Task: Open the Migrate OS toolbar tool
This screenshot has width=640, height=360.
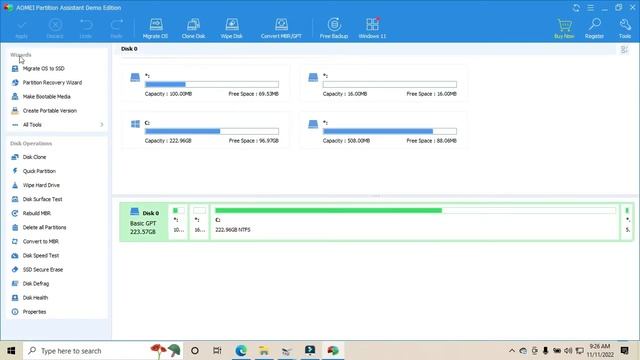Action: coord(155,28)
